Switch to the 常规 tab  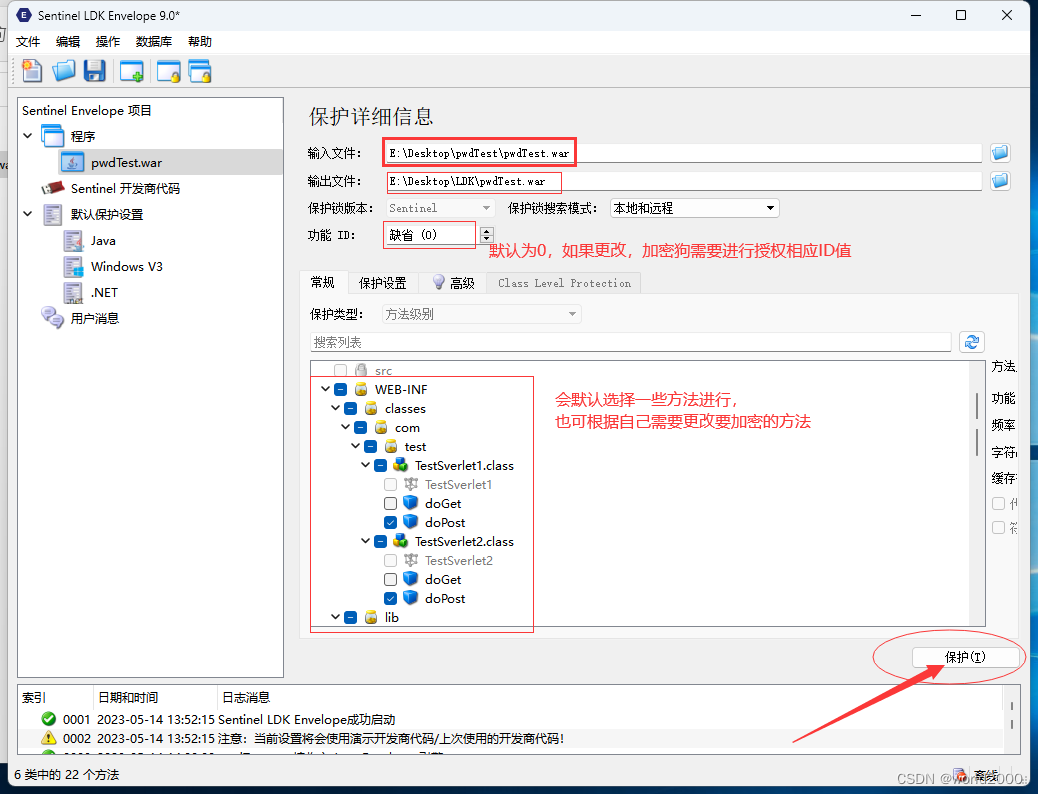323,283
